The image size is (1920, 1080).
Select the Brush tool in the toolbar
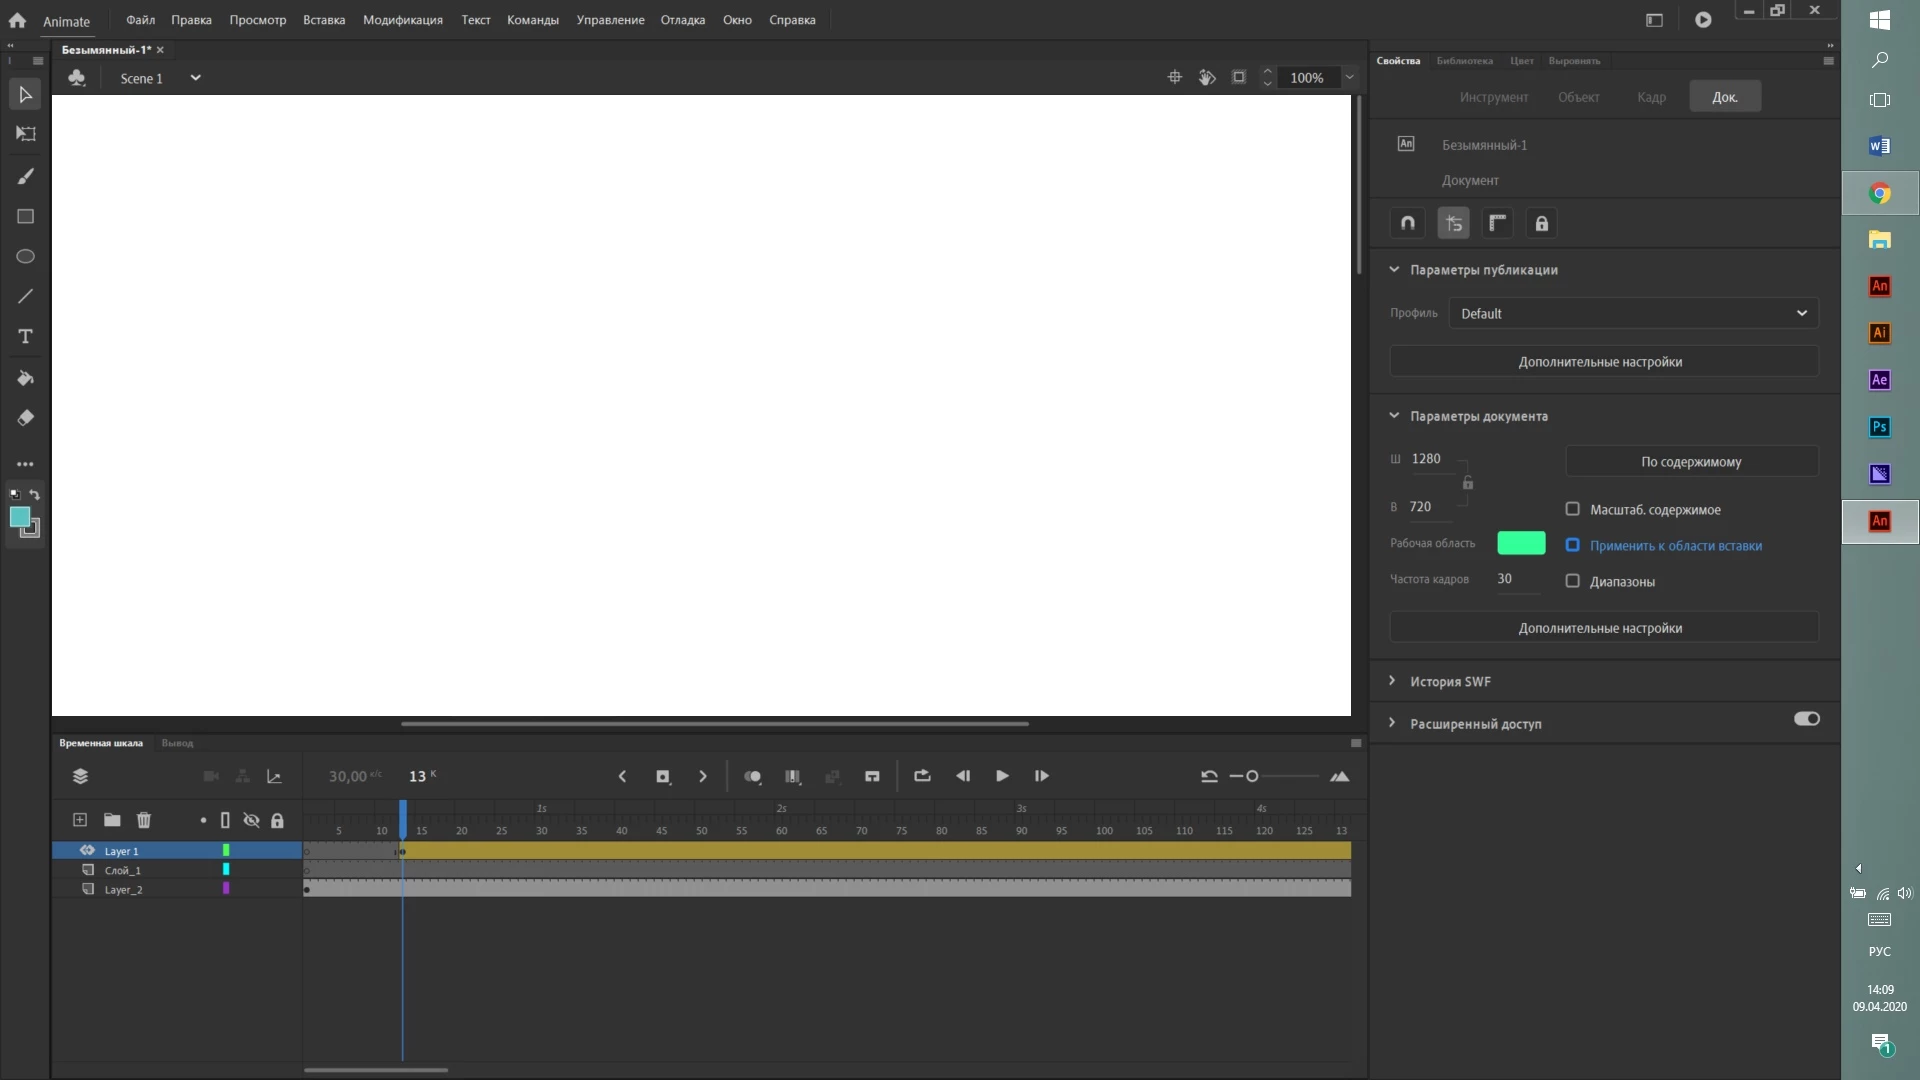[26, 177]
